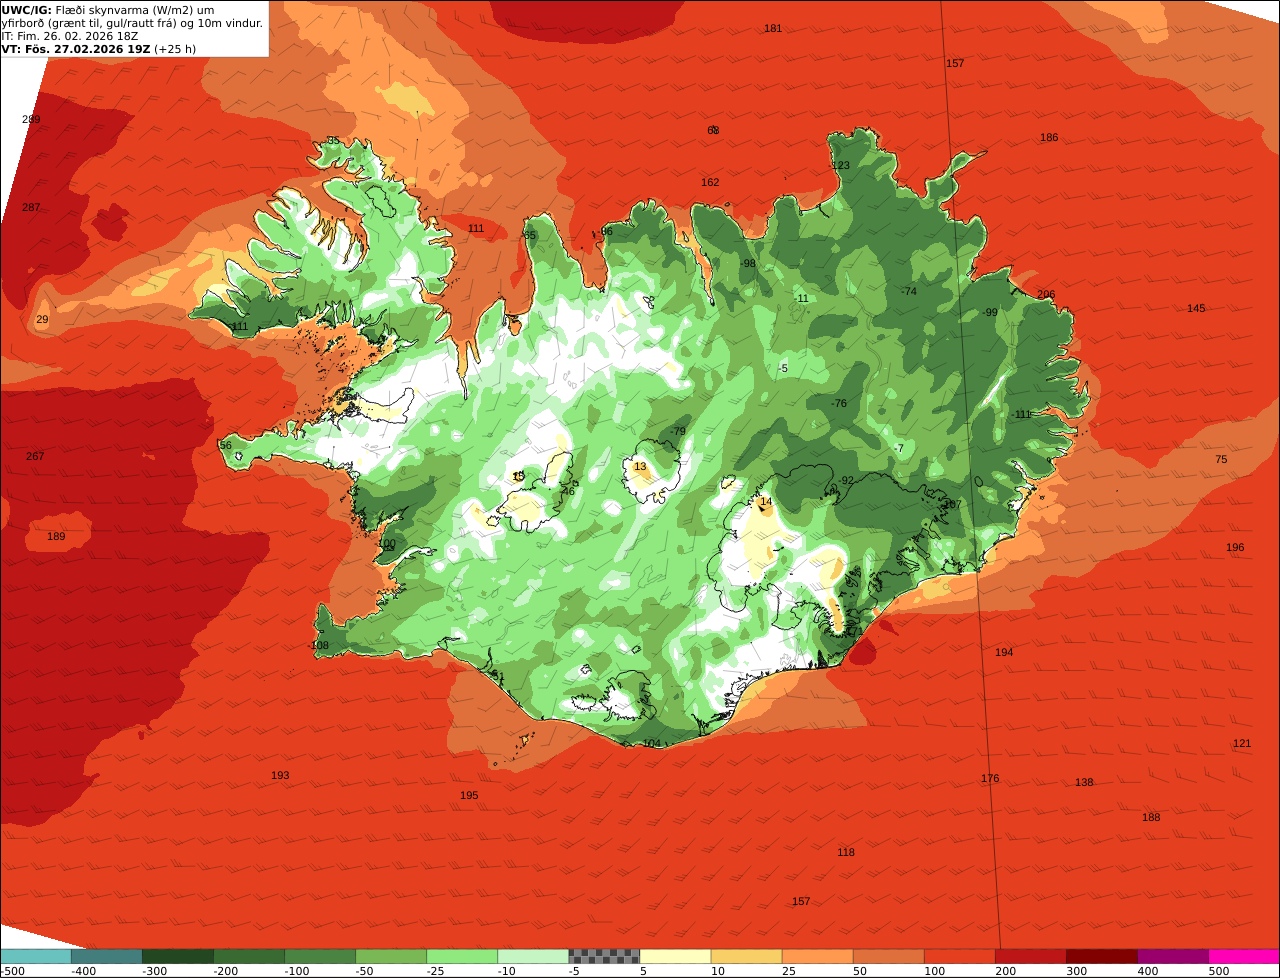
Task: Select the legend swatch between -200 and -100
Action: pyautogui.click(x=249, y=956)
